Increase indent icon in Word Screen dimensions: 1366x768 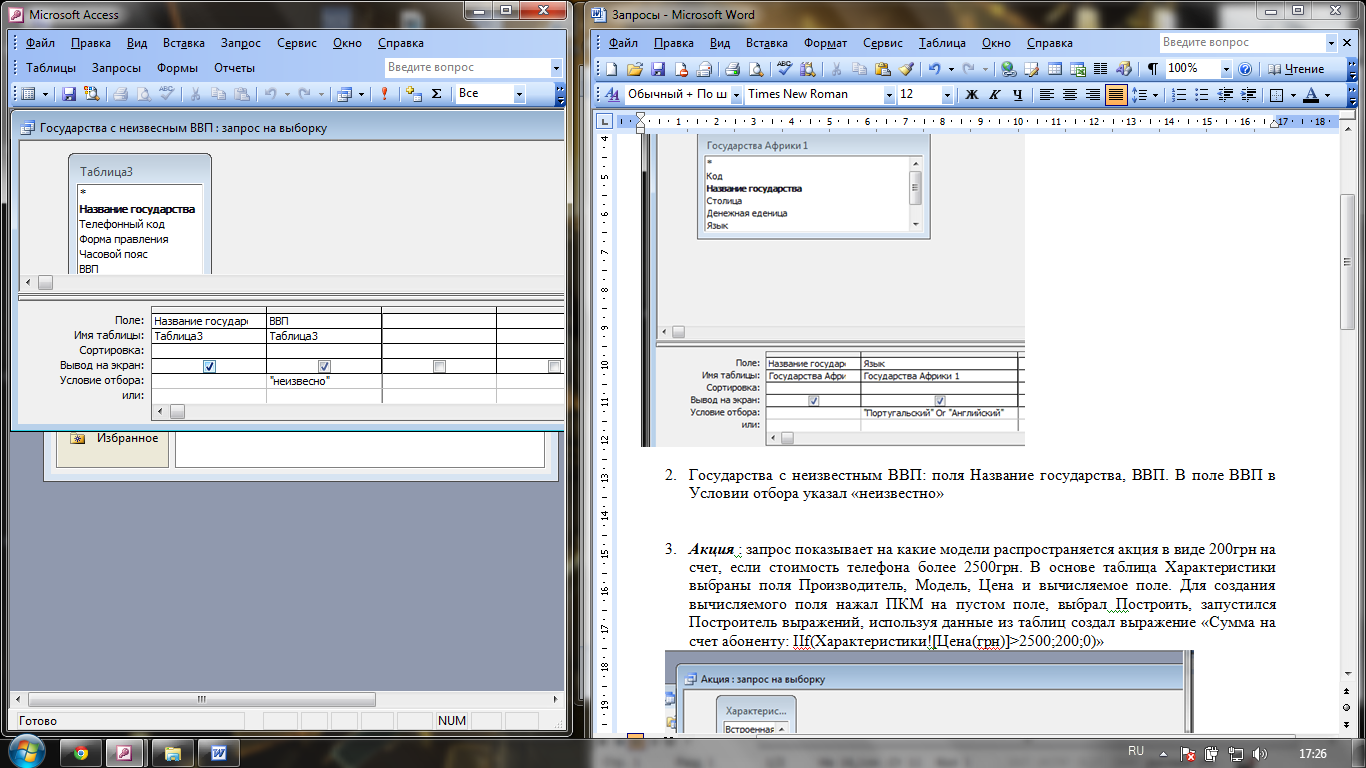pyautogui.click(x=1249, y=95)
